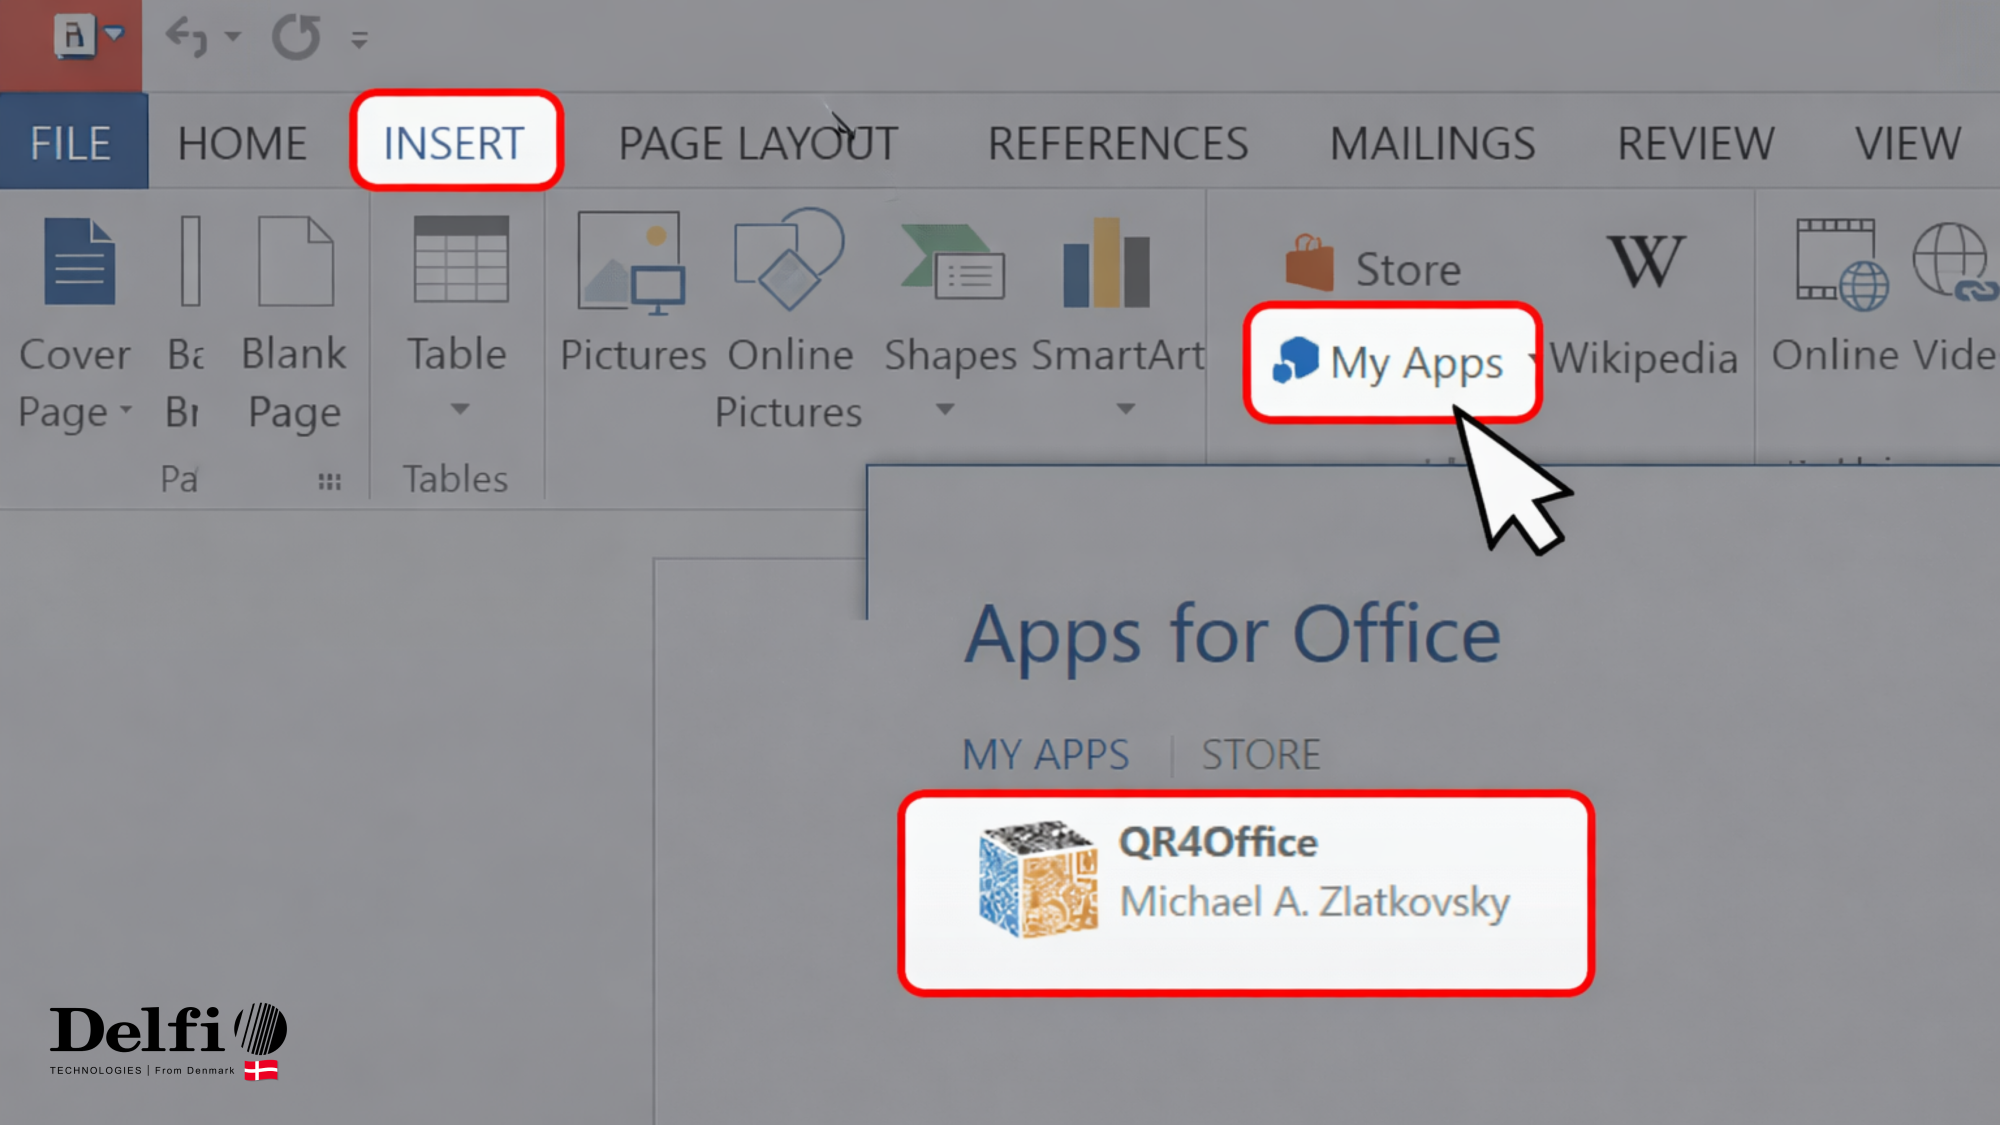
Task: Click the Pictures icon
Action: pyautogui.click(x=630, y=262)
